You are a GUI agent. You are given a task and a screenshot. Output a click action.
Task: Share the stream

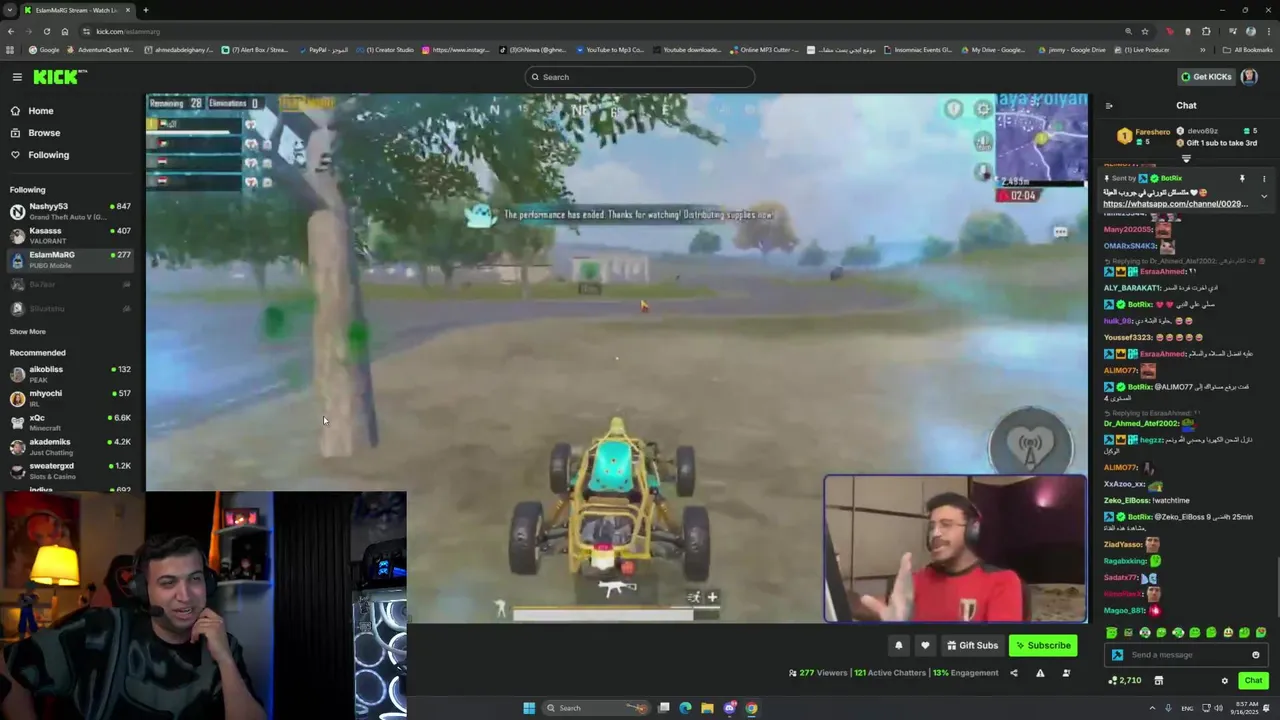click(x=1014, y=673)
